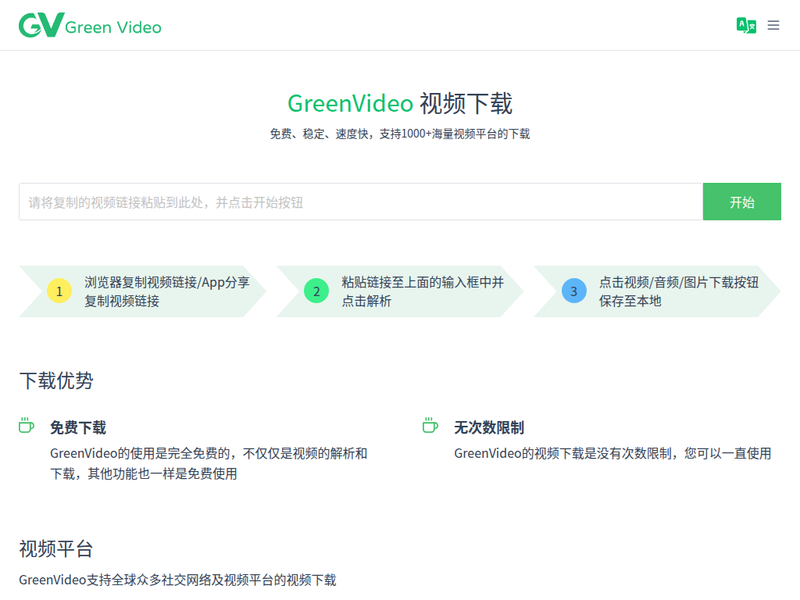Click the yellow step 1 circle
Screen dimensions: 800x600
[x=59, y=291]
